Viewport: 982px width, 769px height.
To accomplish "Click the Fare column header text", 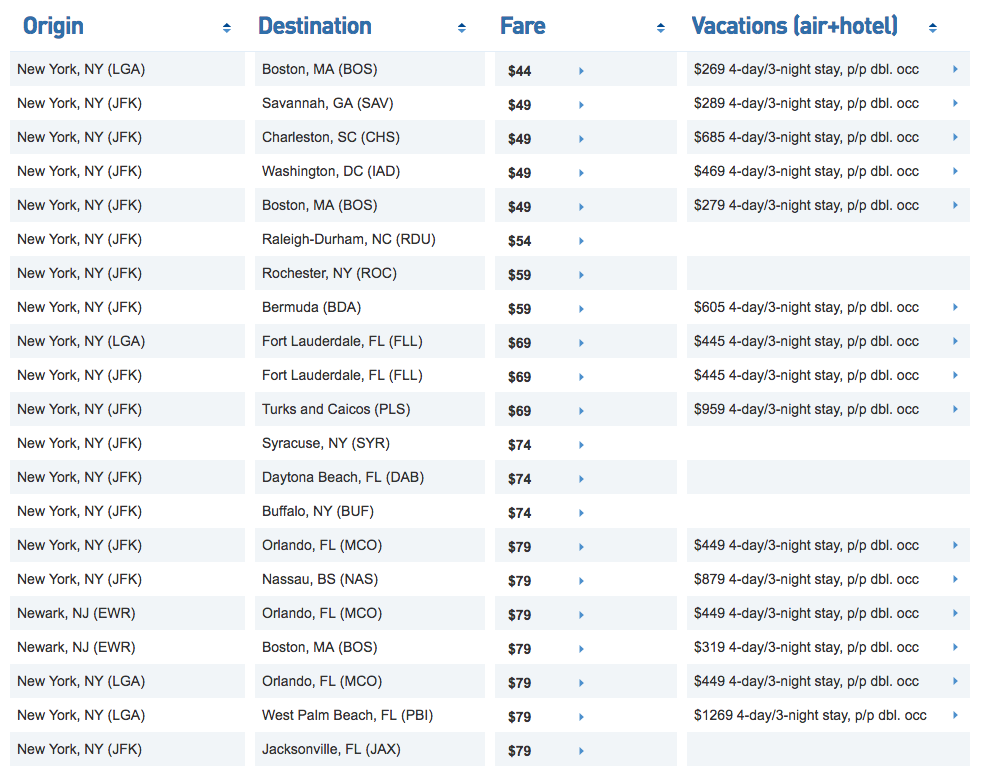I will click(x=522, y=26).
